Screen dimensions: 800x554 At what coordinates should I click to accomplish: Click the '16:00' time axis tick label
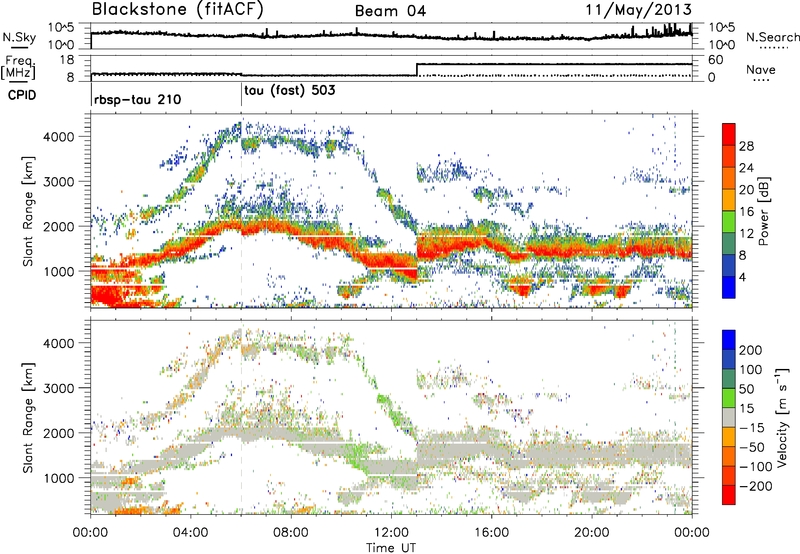pos(491,533)
